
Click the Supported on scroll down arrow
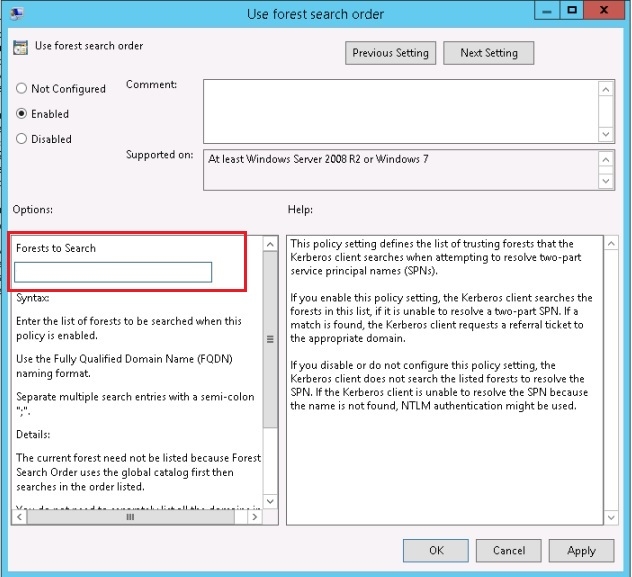click(x=606, y=182)
